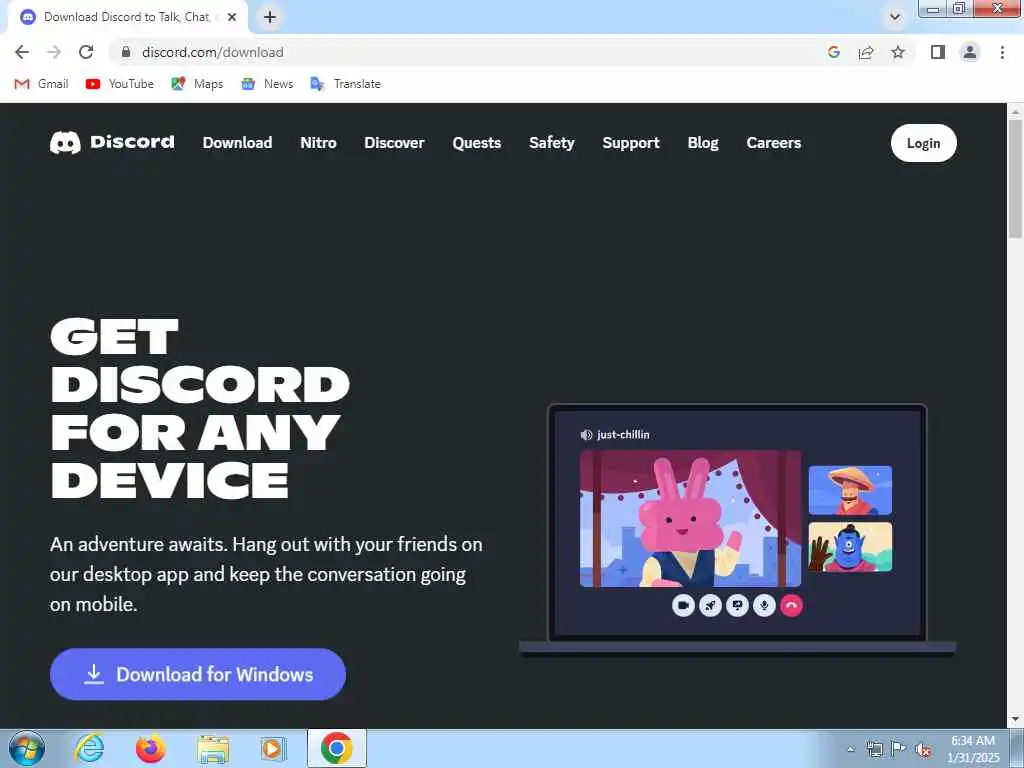This screenshot has height=768, width=1024.
Task: Bookmark this page with the star icon
Action: click(898, 52)
